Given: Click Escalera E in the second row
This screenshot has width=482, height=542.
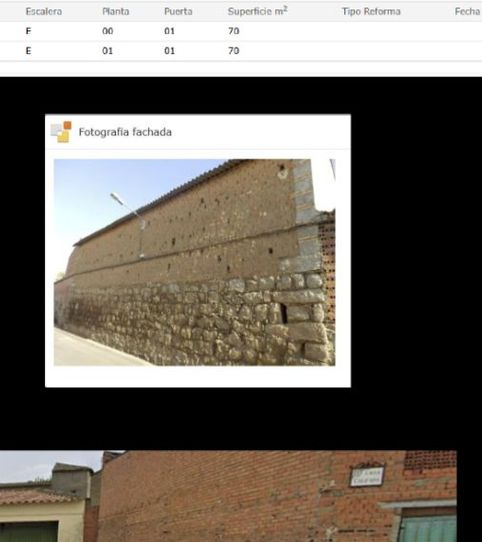Looking at the screenshot, I should pos(28,51).
